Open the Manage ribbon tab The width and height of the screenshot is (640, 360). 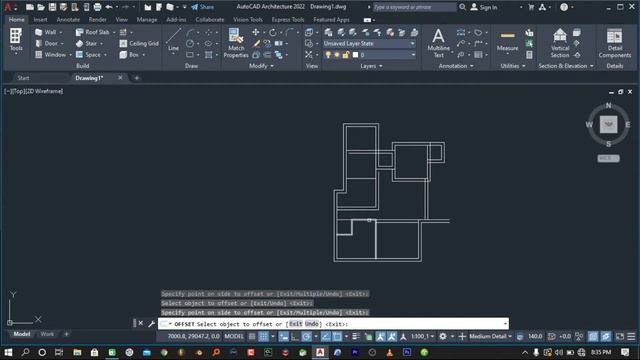[147, 20]
